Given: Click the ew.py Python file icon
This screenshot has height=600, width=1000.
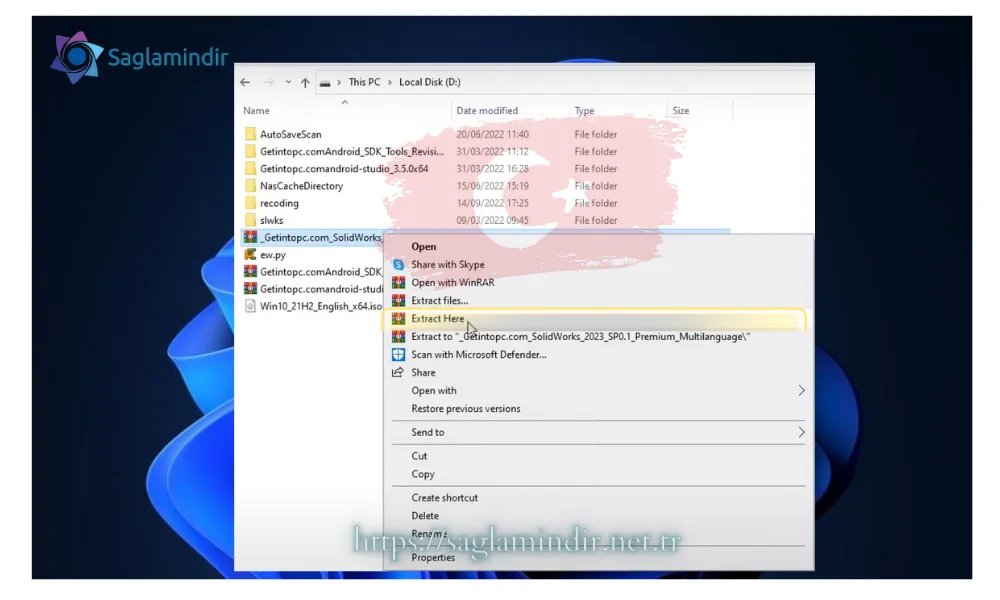Looking at the screenshot, I should click(250, 254).
